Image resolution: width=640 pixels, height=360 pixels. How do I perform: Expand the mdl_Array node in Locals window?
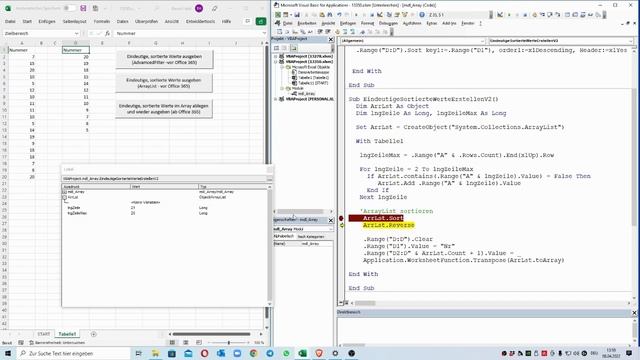pos(64,191)
